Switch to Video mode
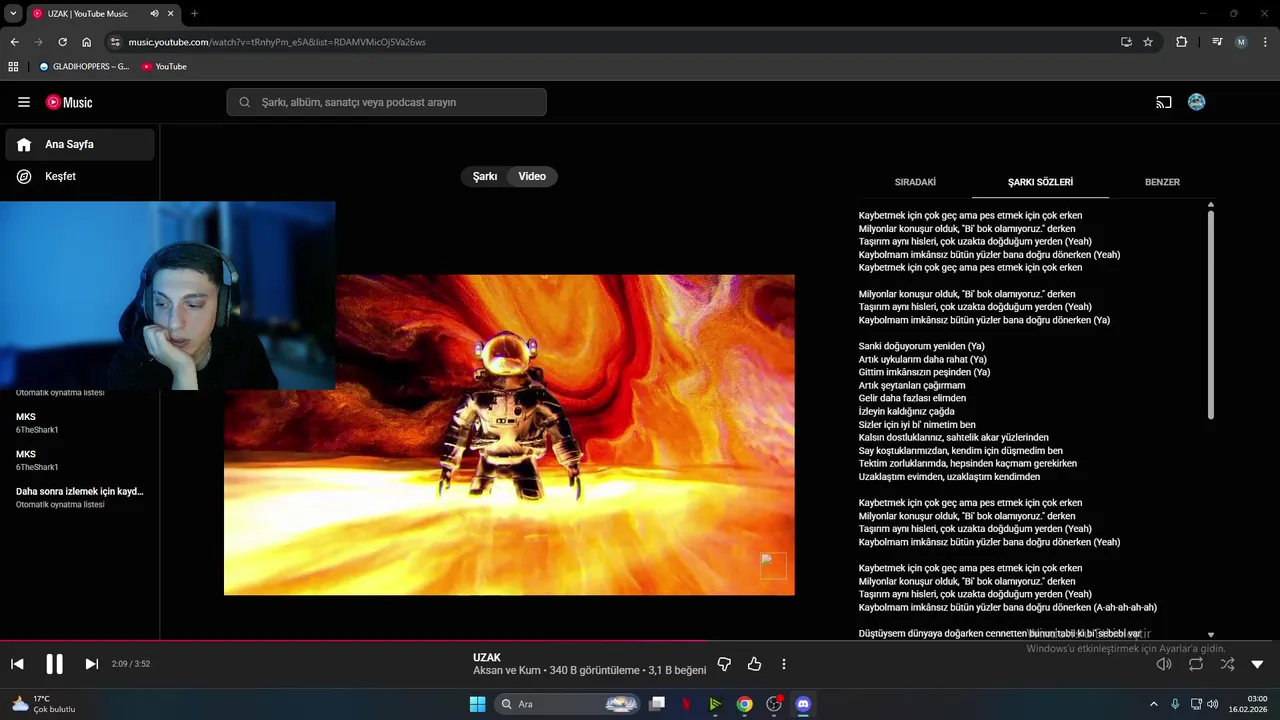Viewport: 1280px width, 720px height. [532, 176]
